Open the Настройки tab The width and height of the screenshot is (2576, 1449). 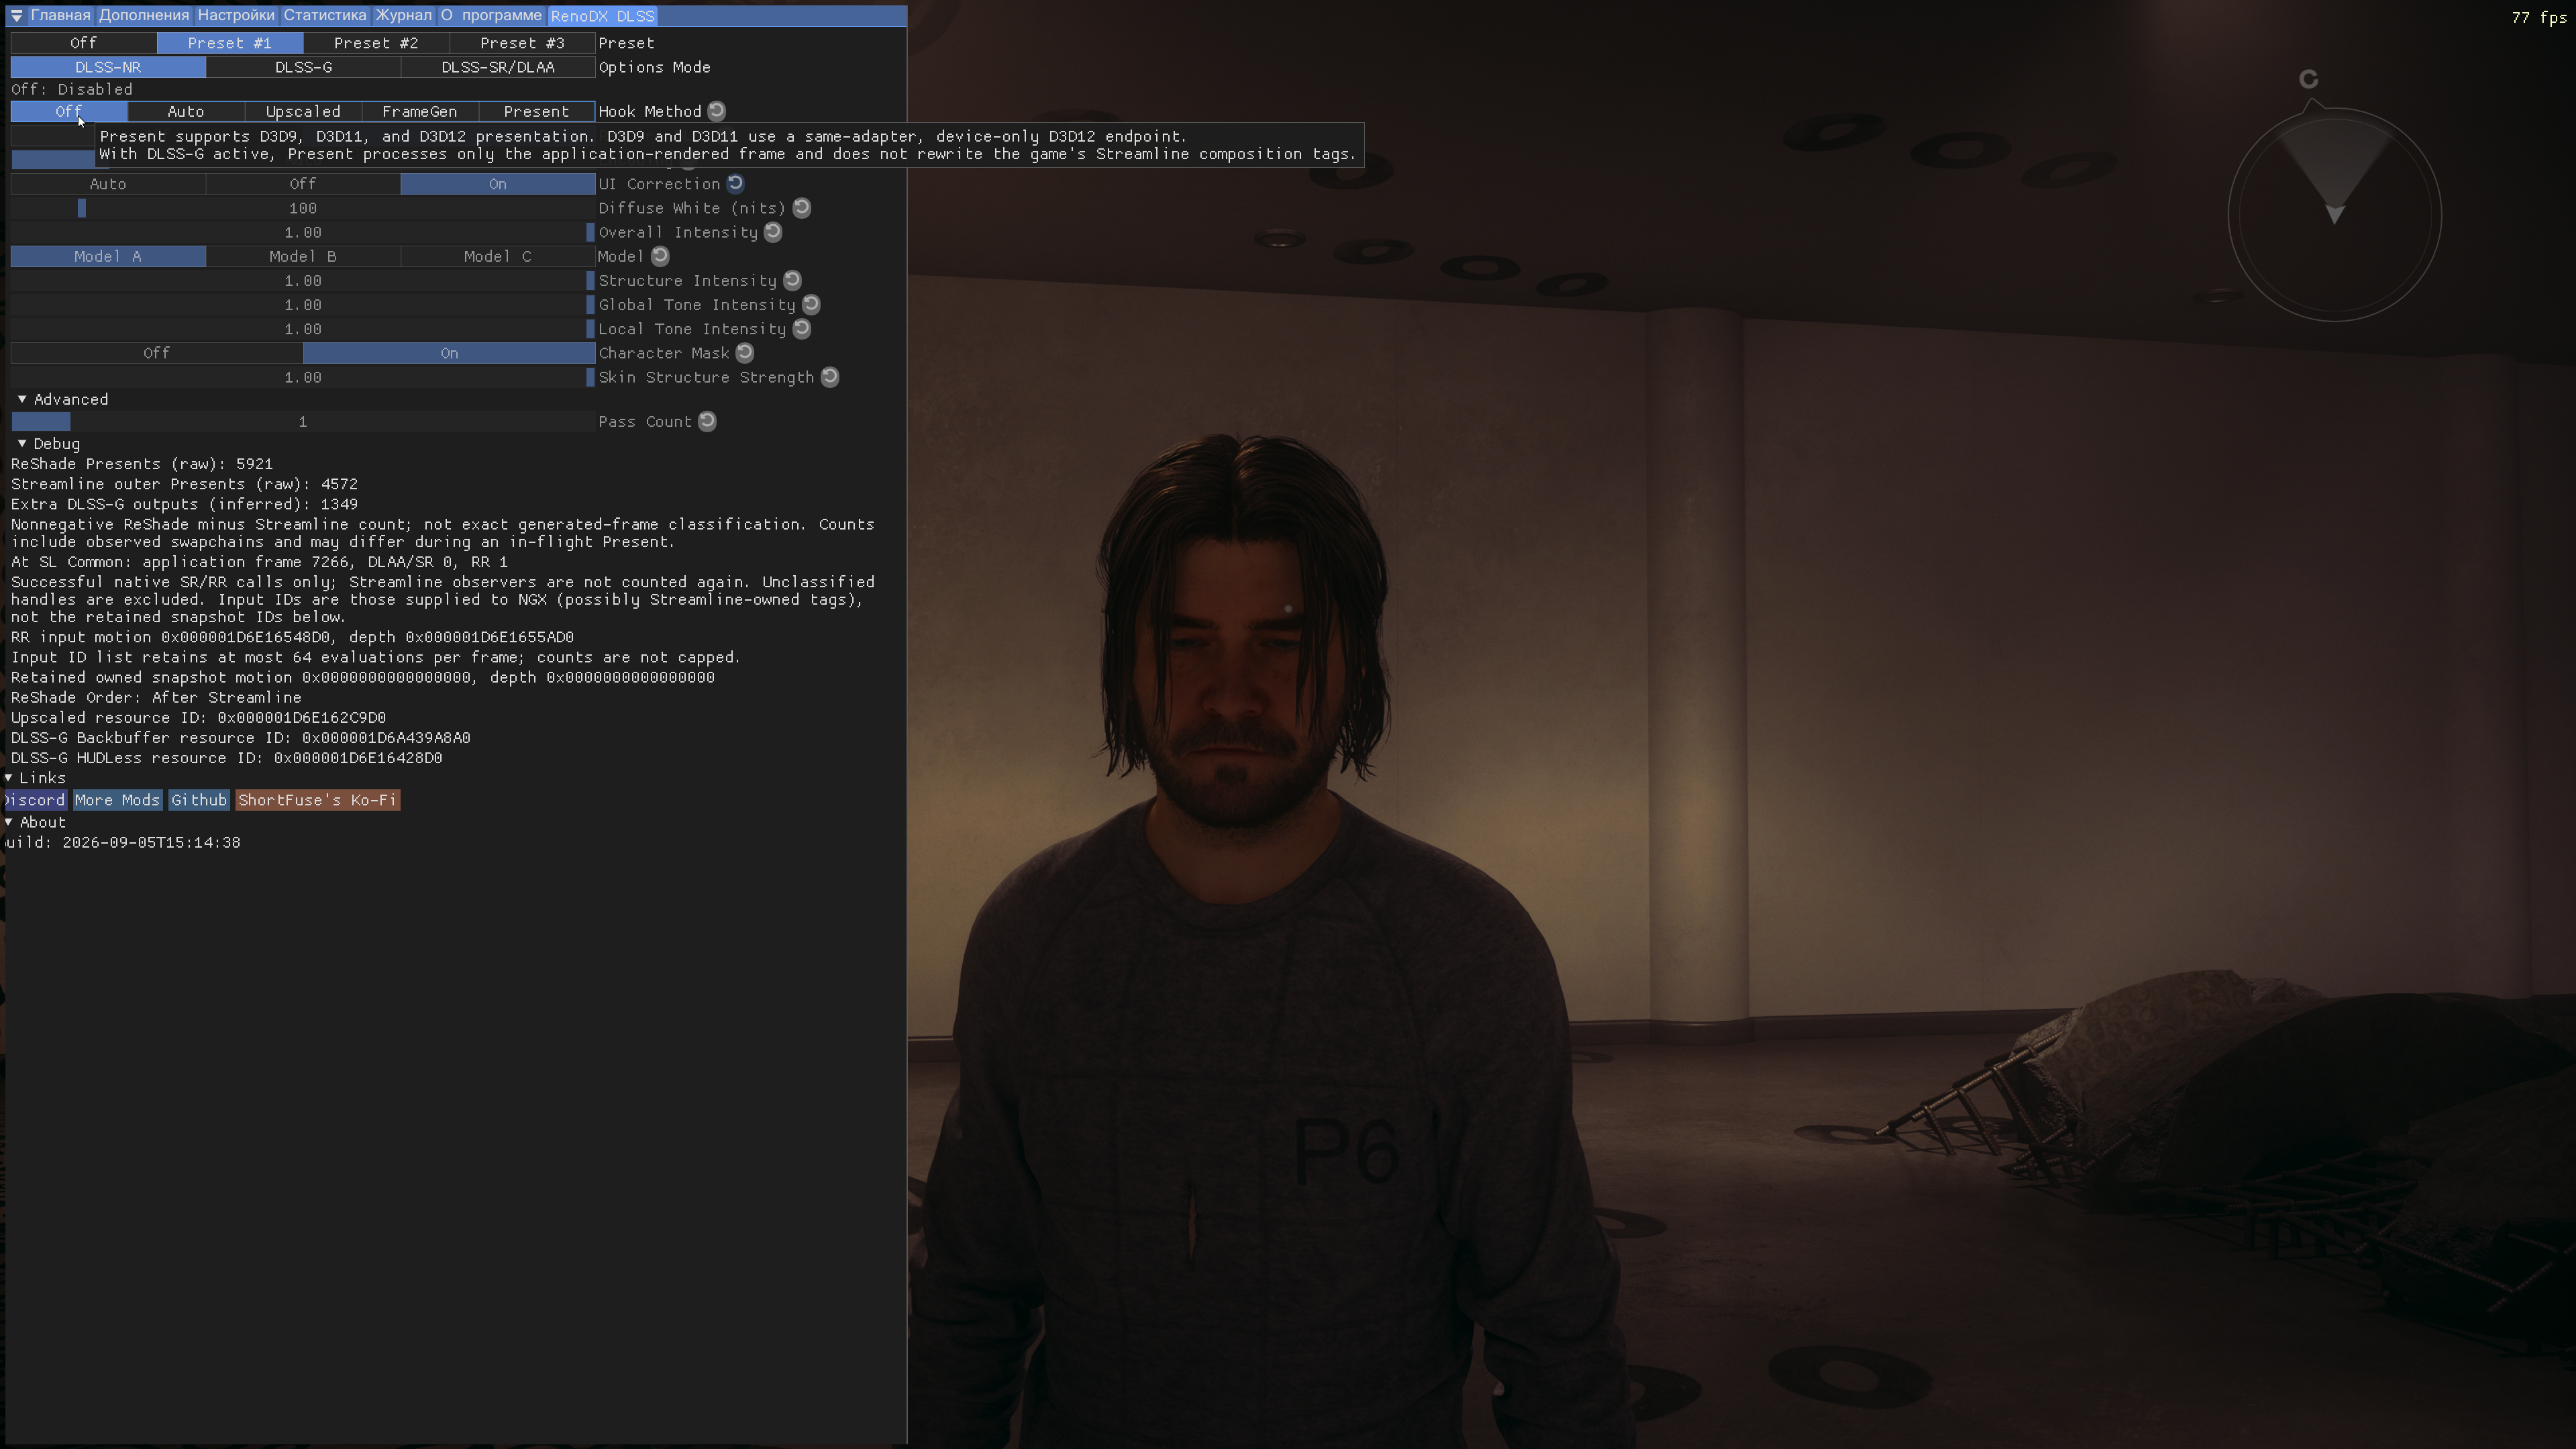tap(236, 15)
